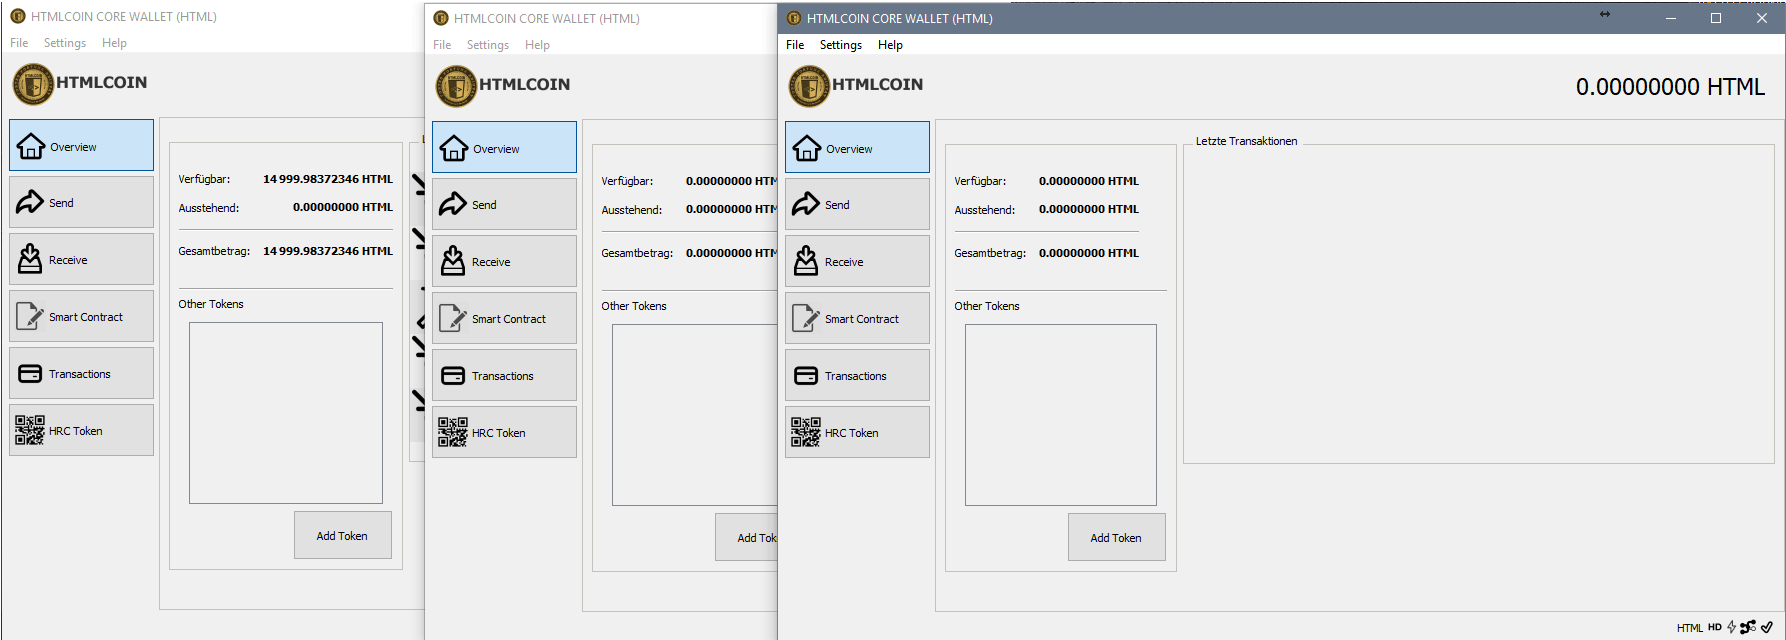Open the File menu in the left window
1786x640 pixels.
click(x=19, y=43)
